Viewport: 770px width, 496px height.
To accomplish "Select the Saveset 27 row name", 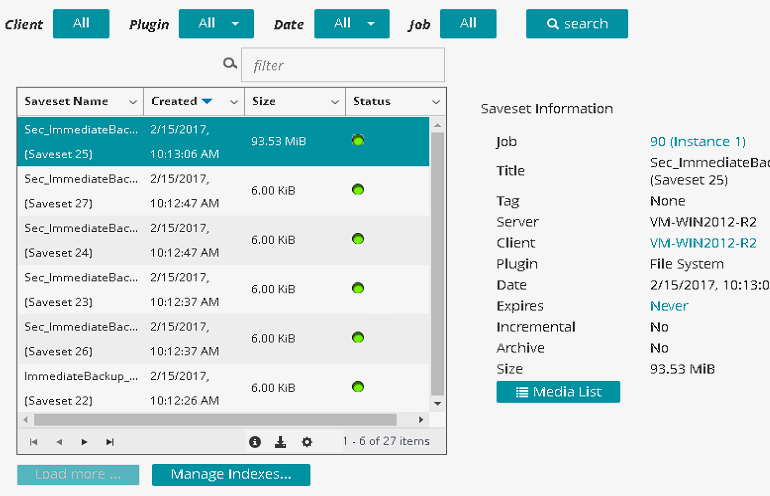I will coord(81,191).
